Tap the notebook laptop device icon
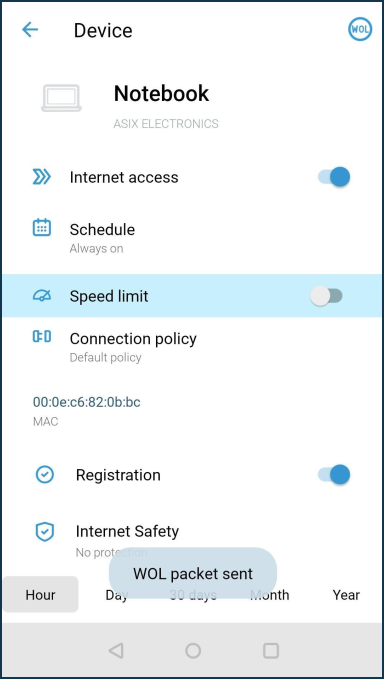 click(61, 98)
